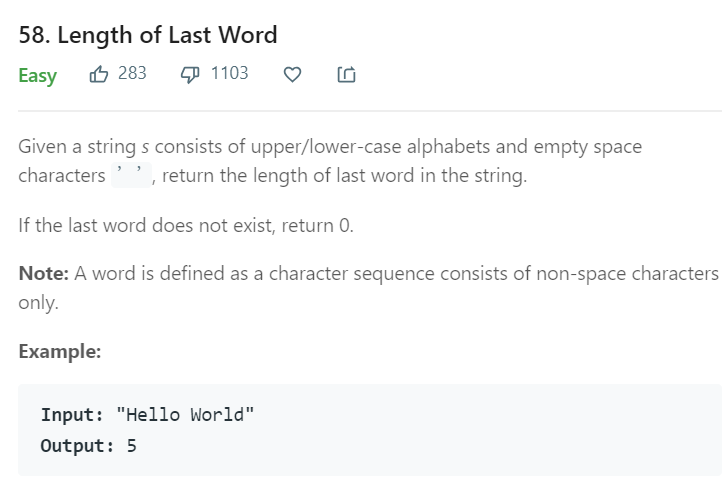Click the Input: label in the code block
Image resolution: width=723 pixels, height=484 pixels.
[72, 415]
